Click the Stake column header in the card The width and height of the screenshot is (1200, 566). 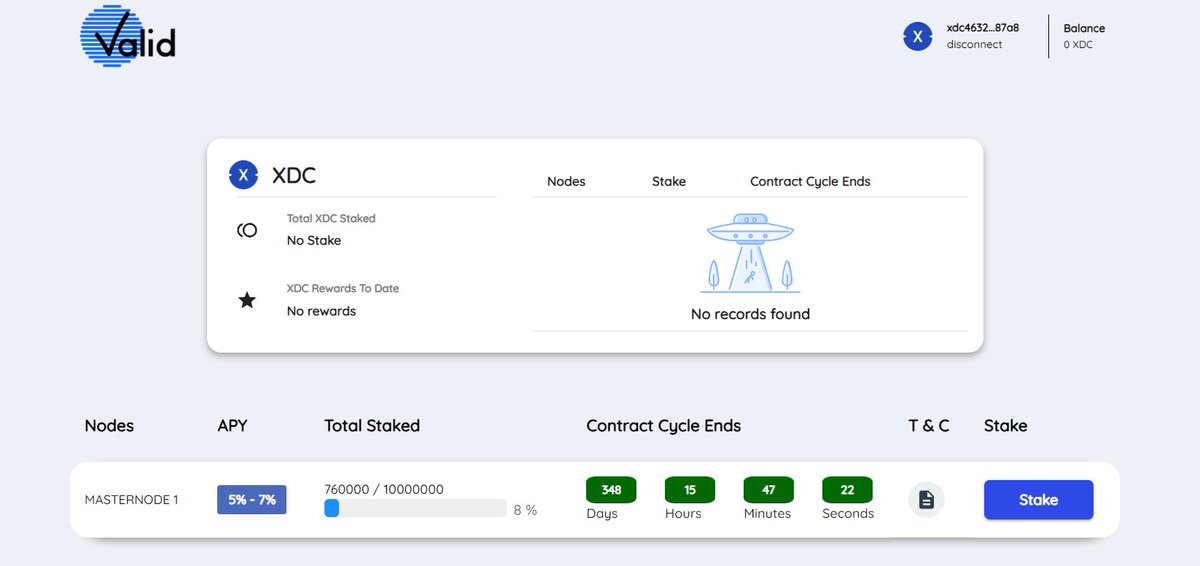(x=669, y=181)
